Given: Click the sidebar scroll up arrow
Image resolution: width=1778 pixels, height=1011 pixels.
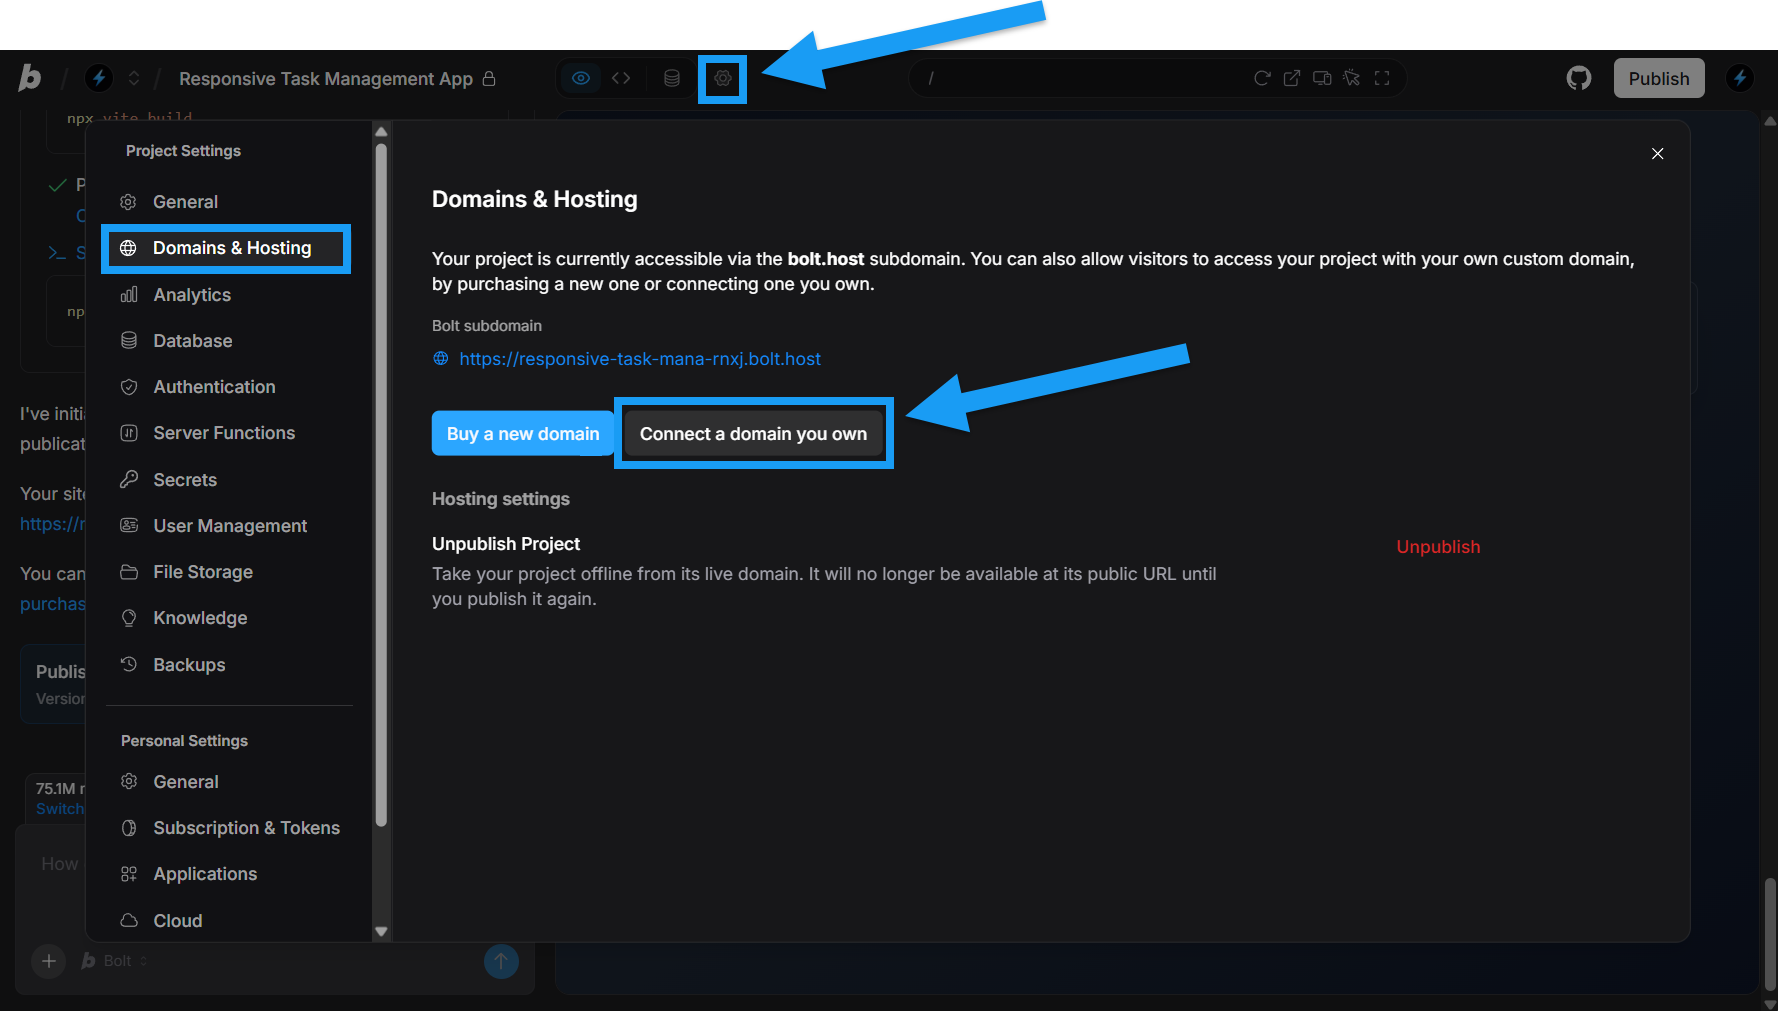Looking at the screenshot, I should 381,132.
